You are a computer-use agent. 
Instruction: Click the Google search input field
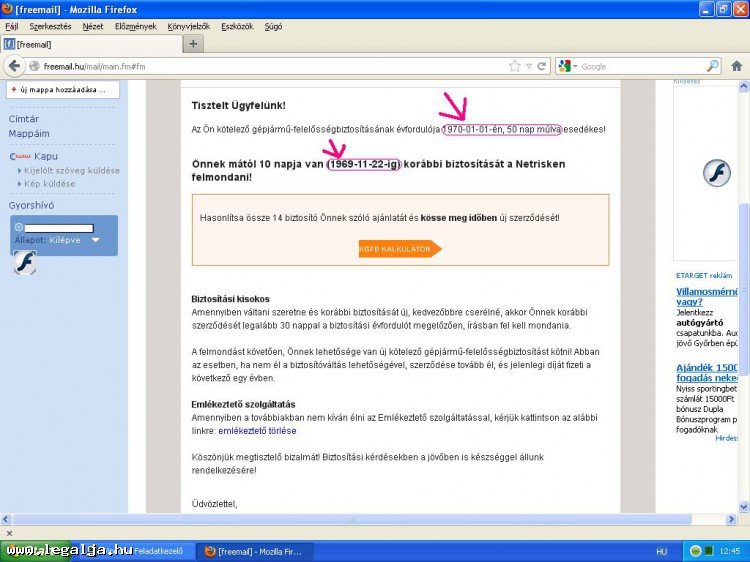[x=640, y=66]
